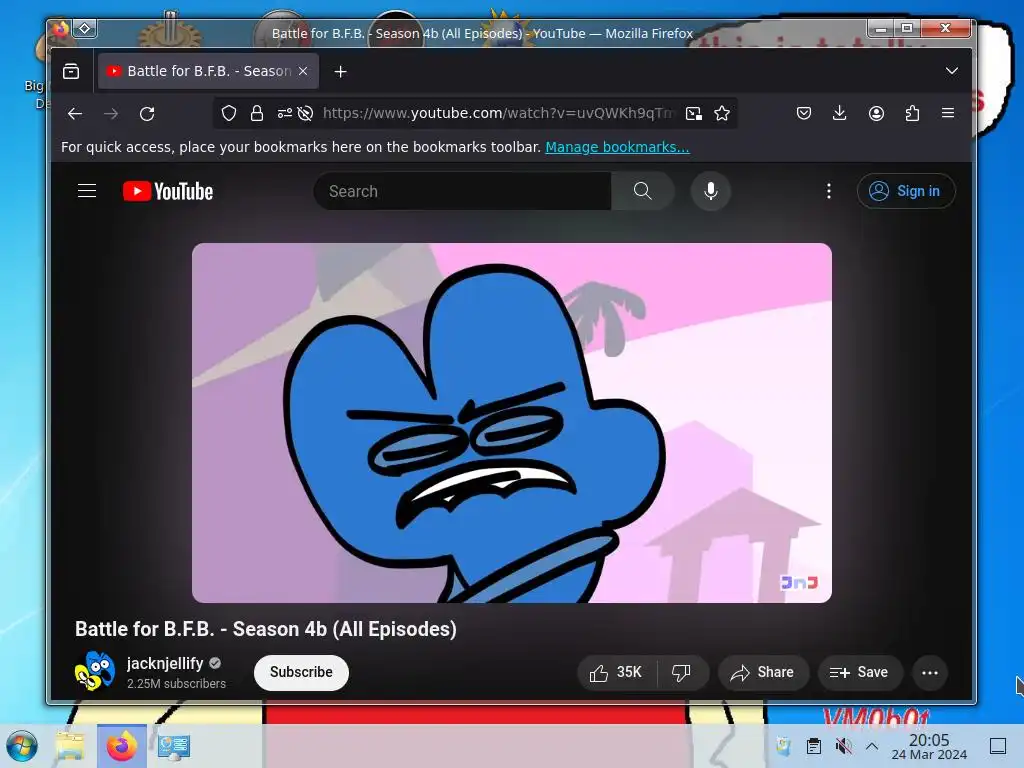
Task: Open a new browser tab
Action: [x=340, y=71]
